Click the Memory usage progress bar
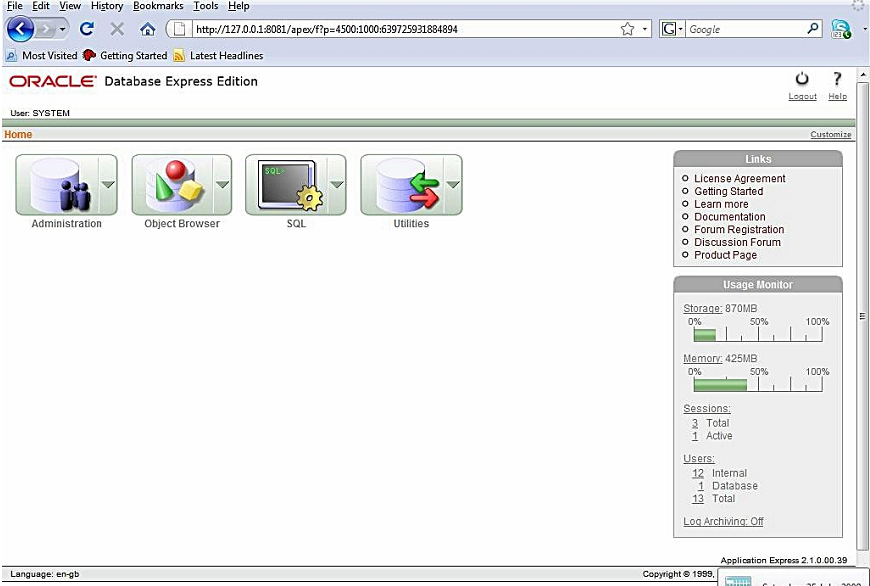This screenshot has width=870, height=586. click(x=758, y=385)
